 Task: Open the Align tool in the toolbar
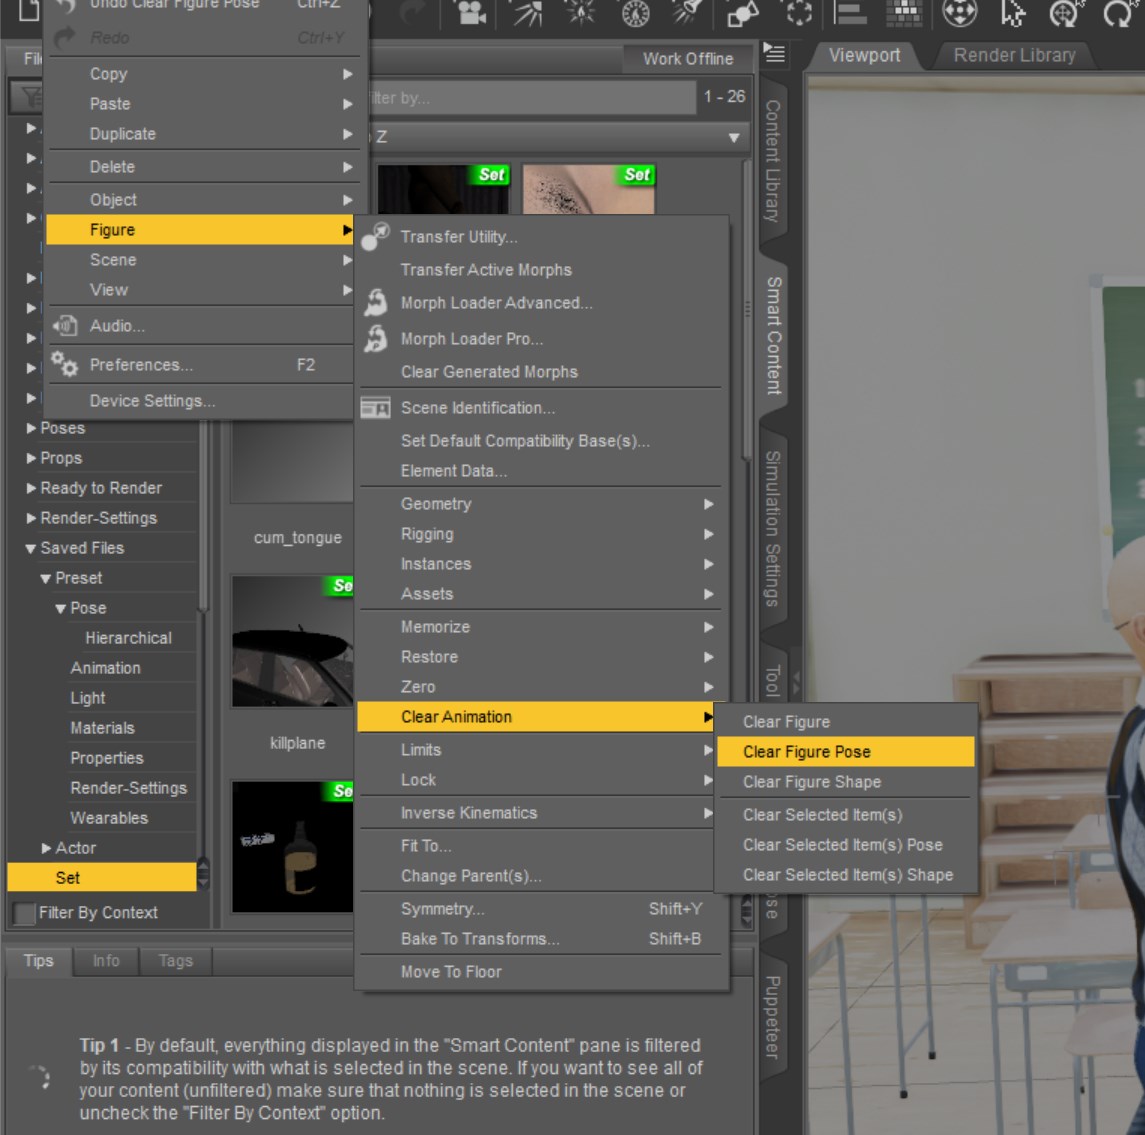pyautogui.click(x=850, y=12)
